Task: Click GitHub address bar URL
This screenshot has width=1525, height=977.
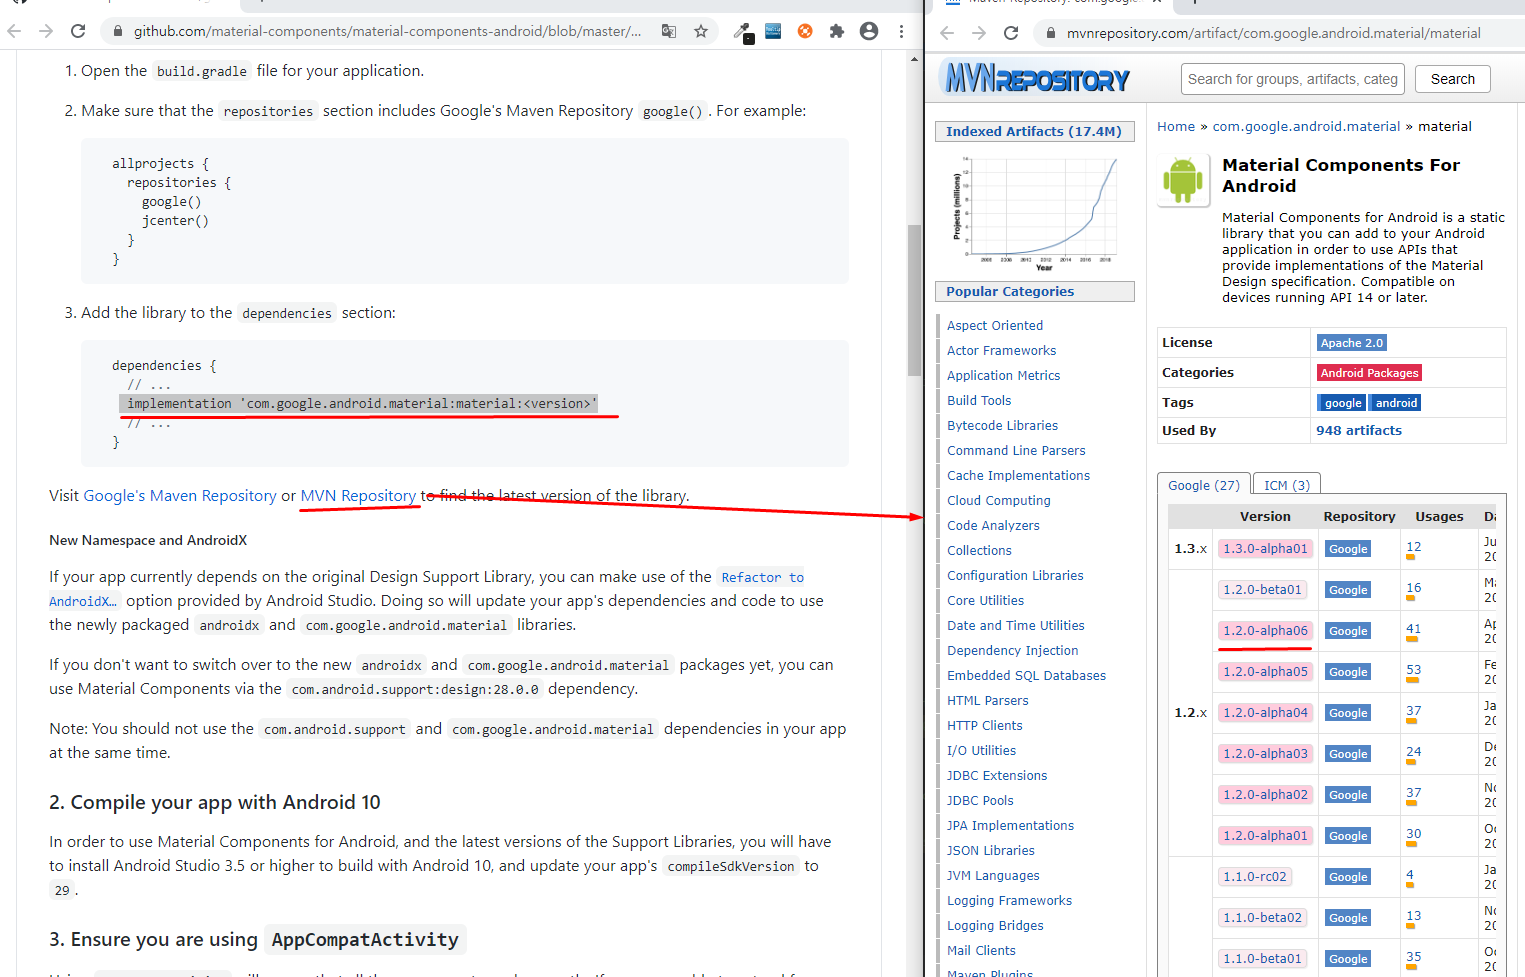Action: point(388,31)
